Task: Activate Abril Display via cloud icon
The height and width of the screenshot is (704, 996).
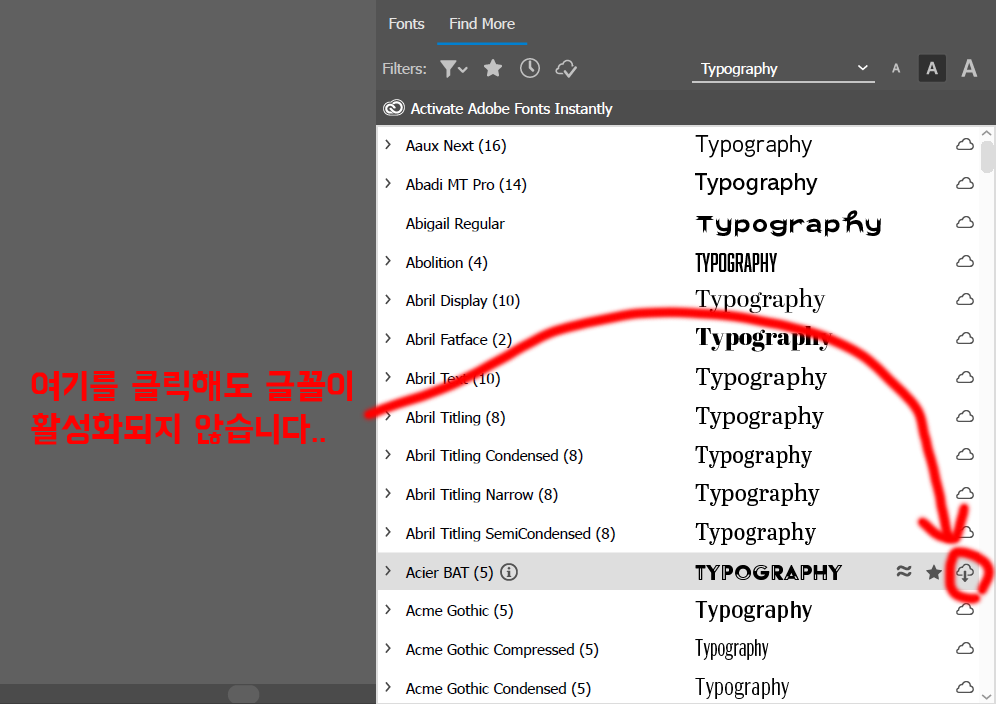Action: [x=965, y=299]
